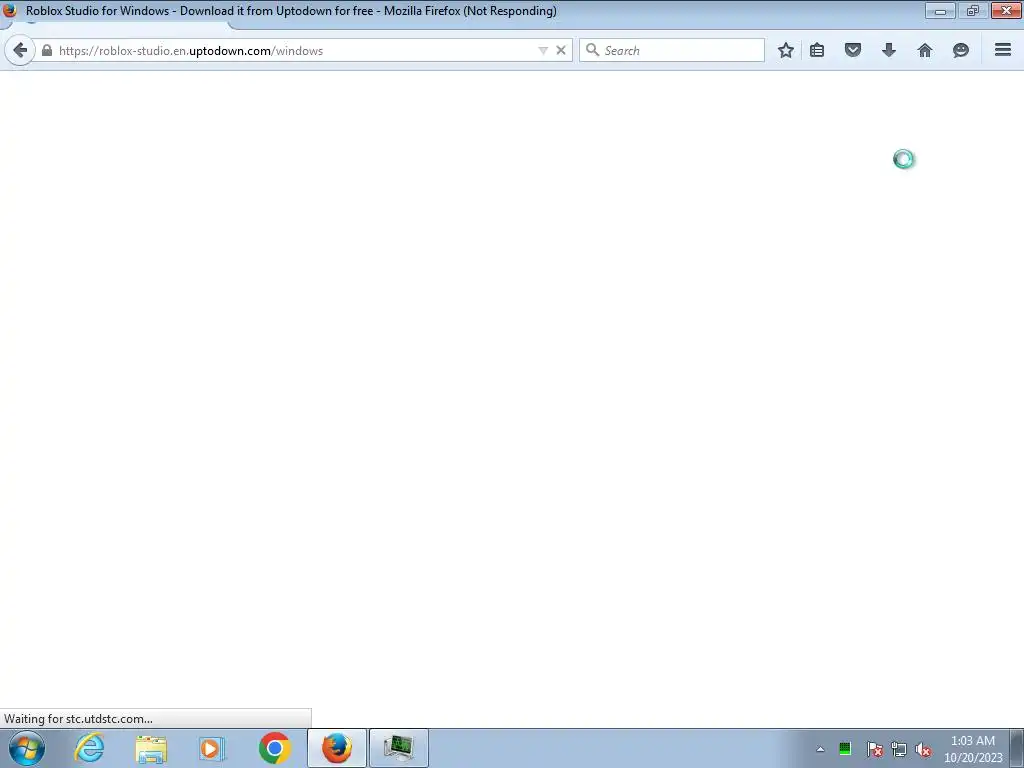This screenshot has width=1024, height=768.
Task: Save page to Pocket icon
Action: (853, 50)
